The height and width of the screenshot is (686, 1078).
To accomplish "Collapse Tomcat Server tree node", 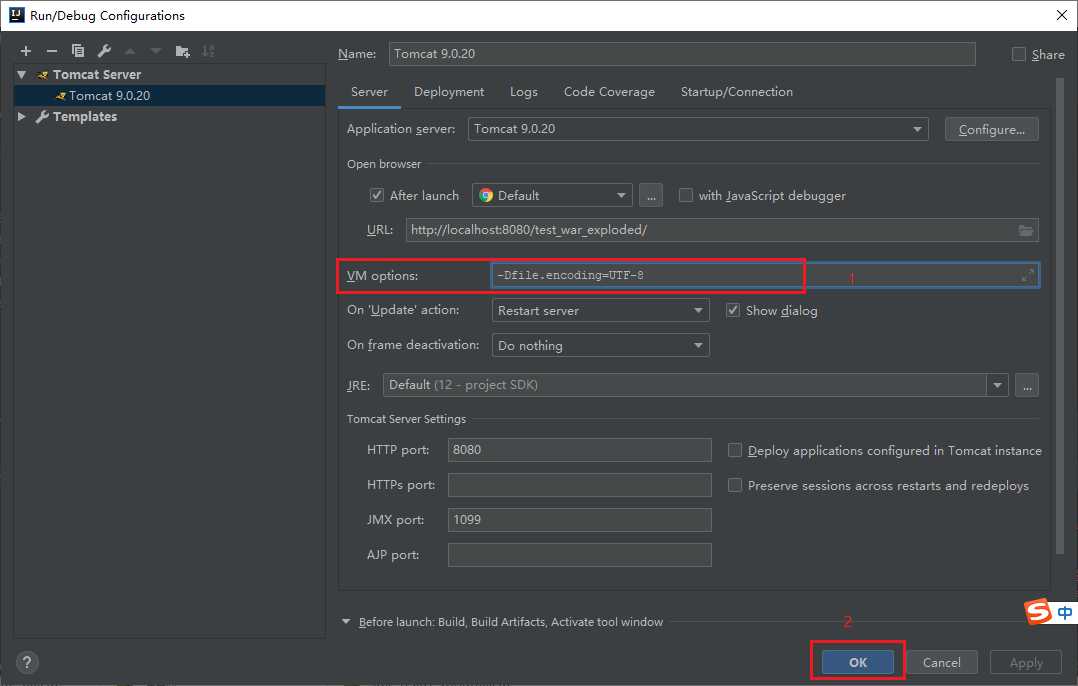I will click(22, 74).
